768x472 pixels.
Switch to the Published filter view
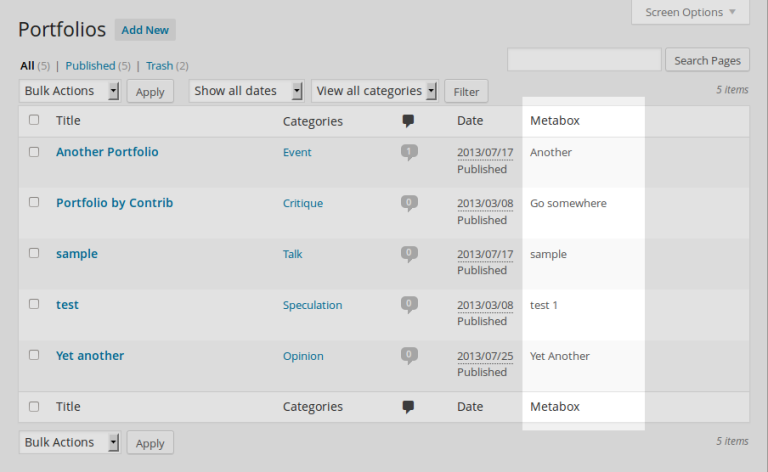[x=90, y=66]
